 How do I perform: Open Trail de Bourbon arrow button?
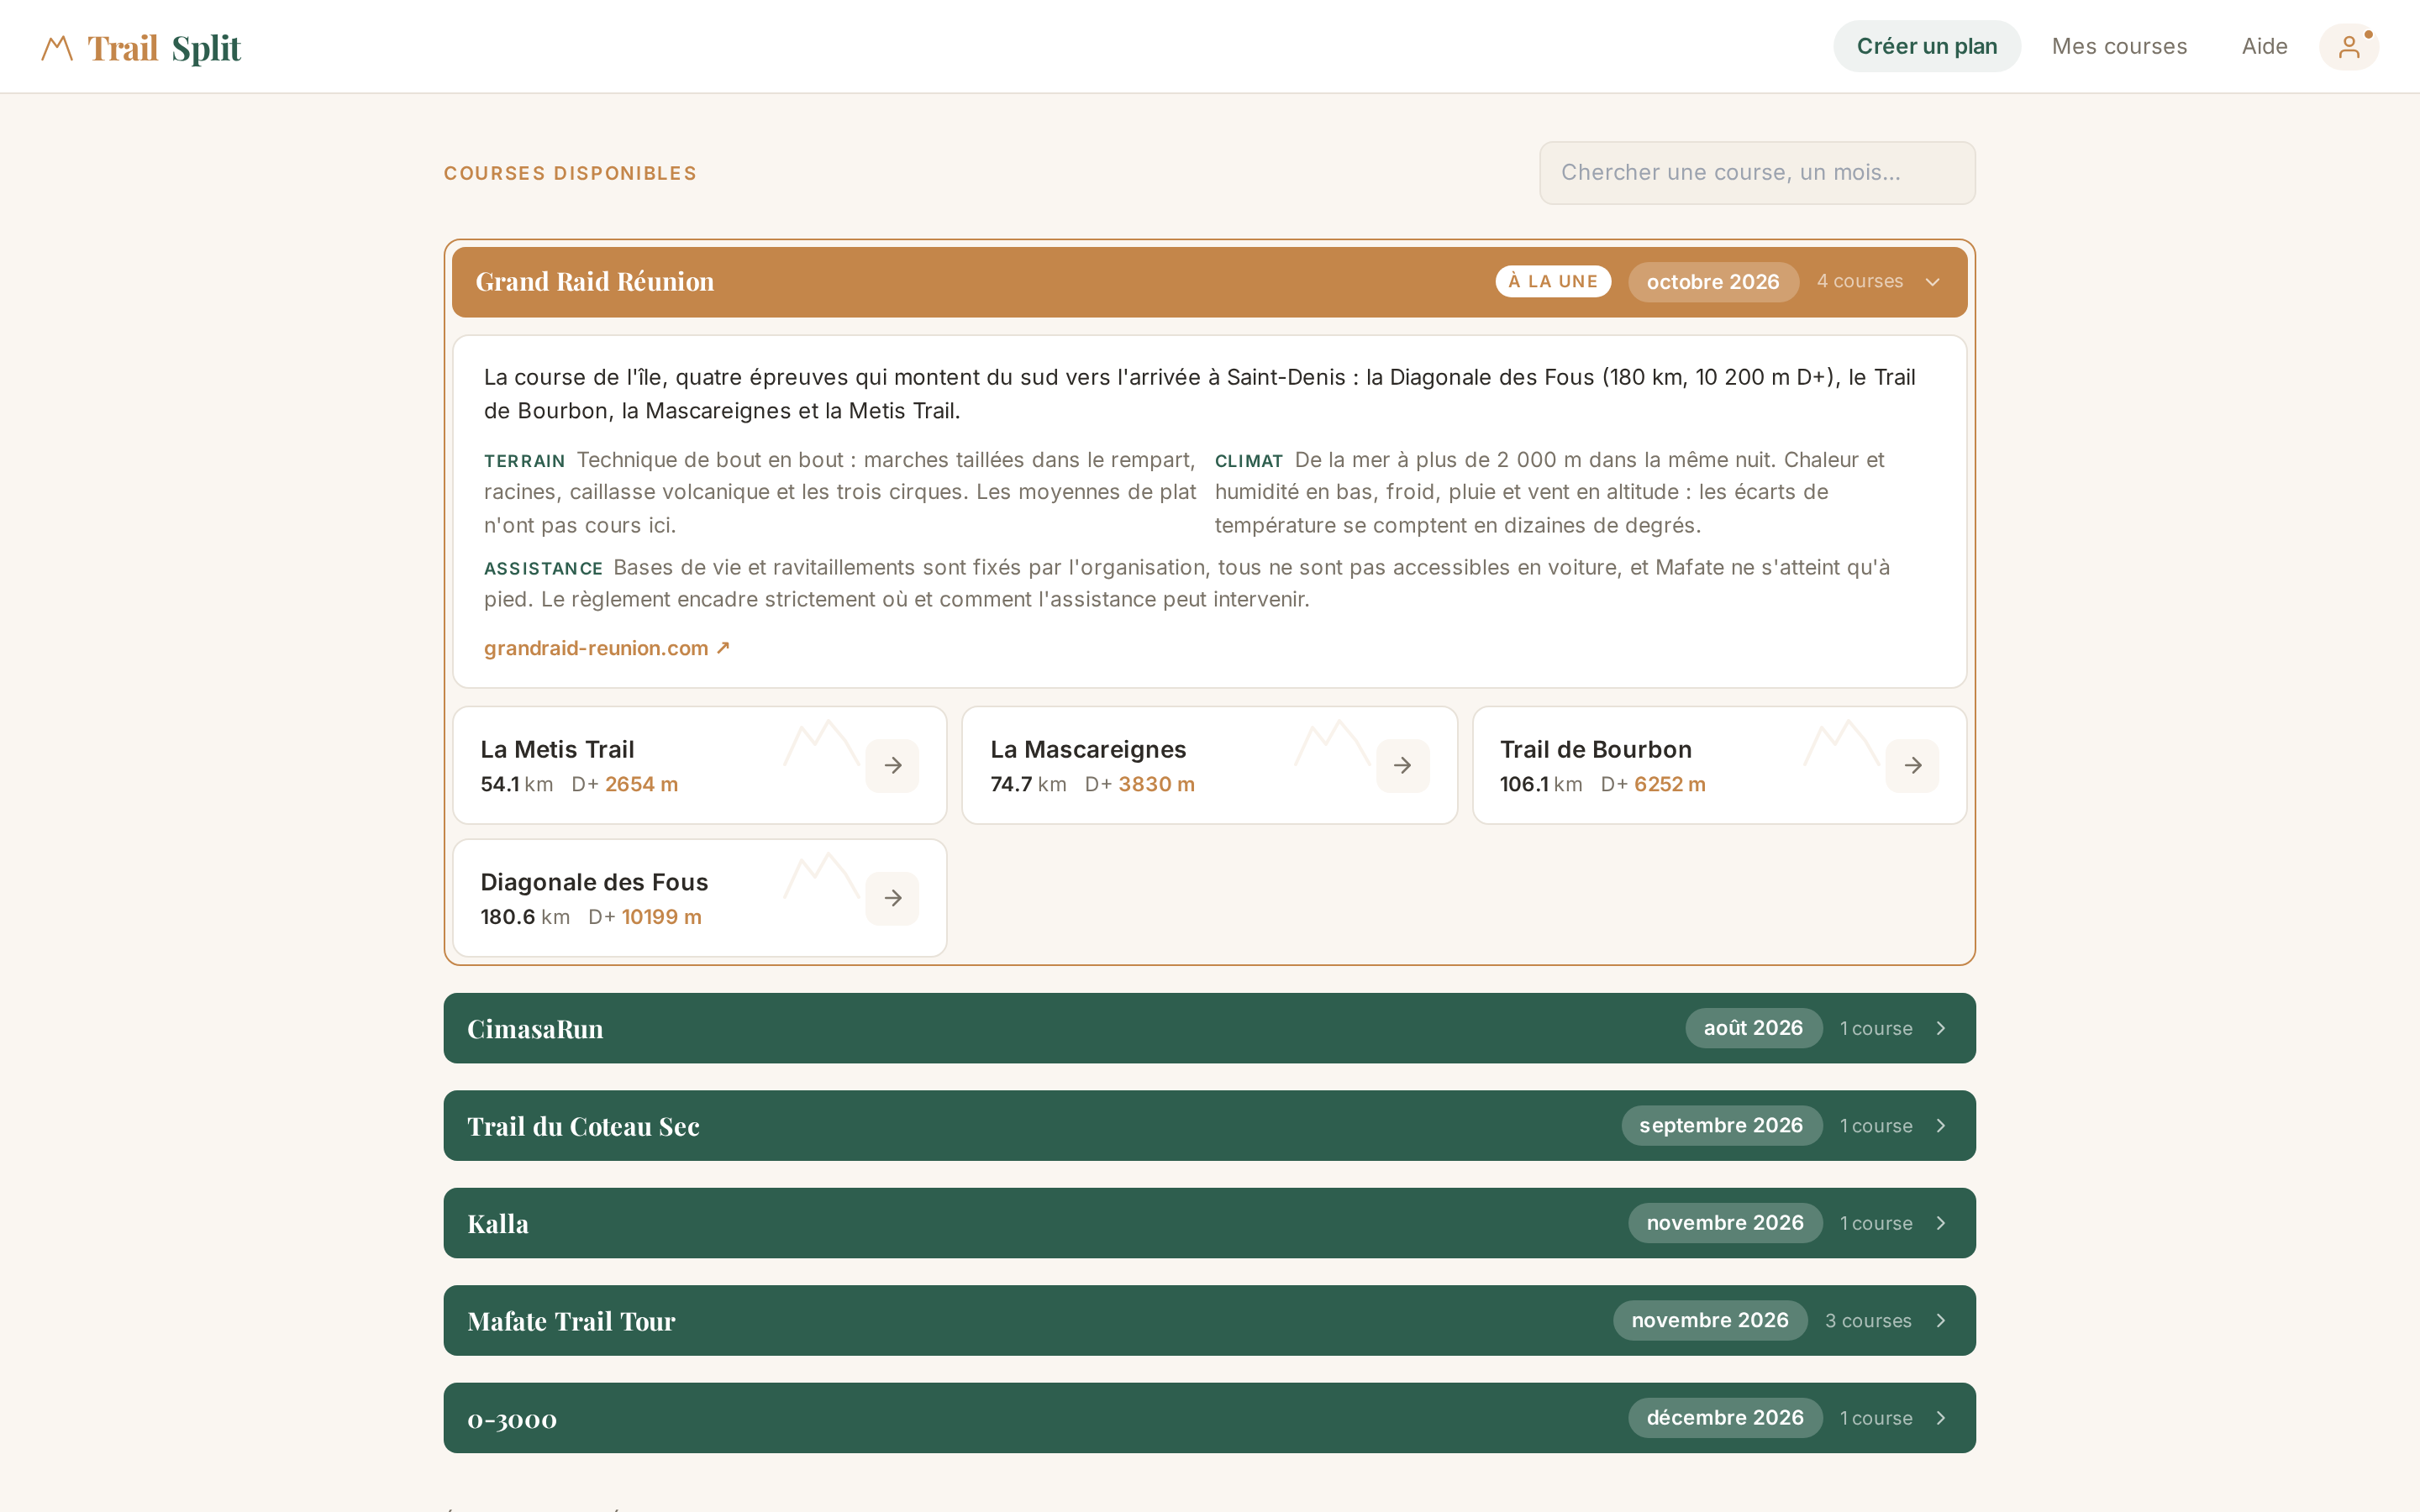[x=1912, y=766]
